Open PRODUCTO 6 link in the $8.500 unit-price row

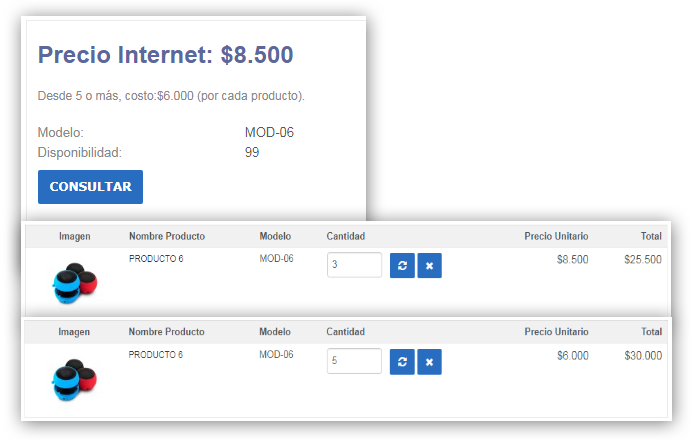(156, 259)
